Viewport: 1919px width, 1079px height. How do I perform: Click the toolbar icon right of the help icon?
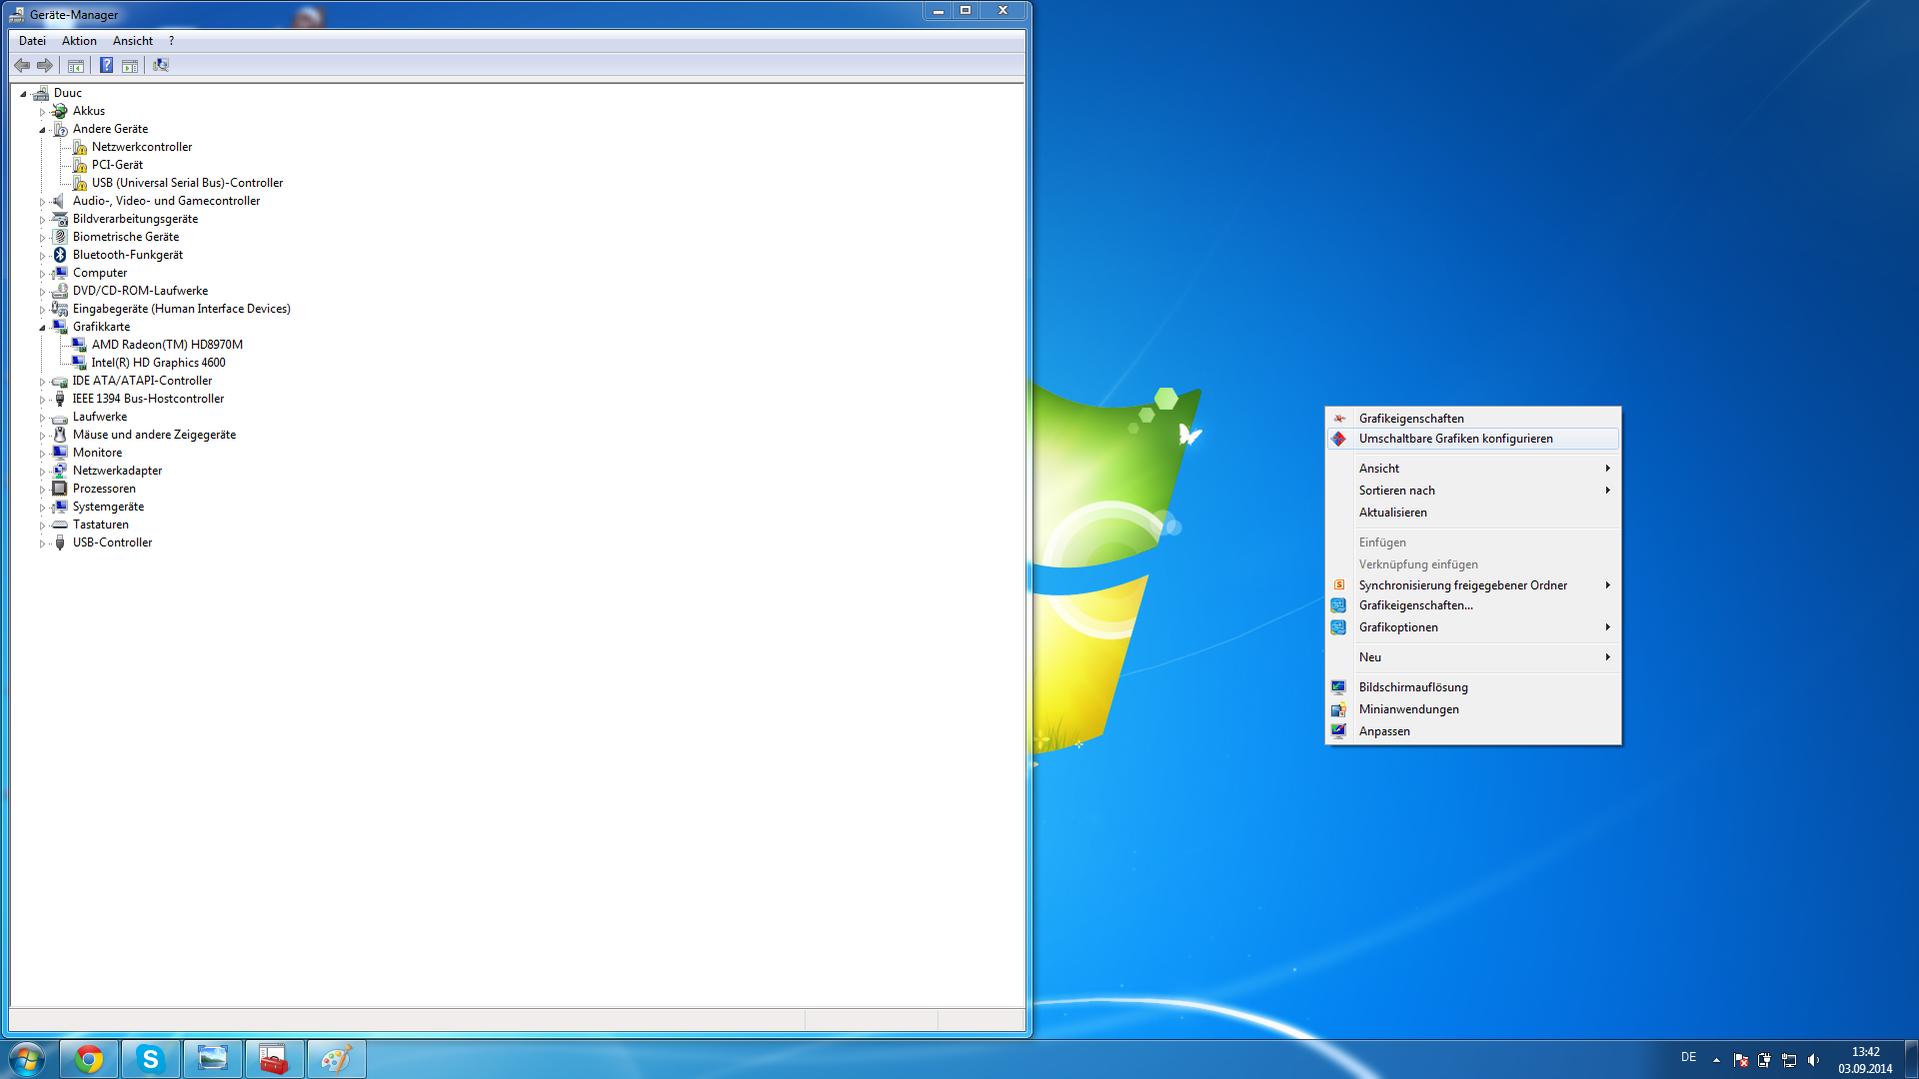(130, 66)
